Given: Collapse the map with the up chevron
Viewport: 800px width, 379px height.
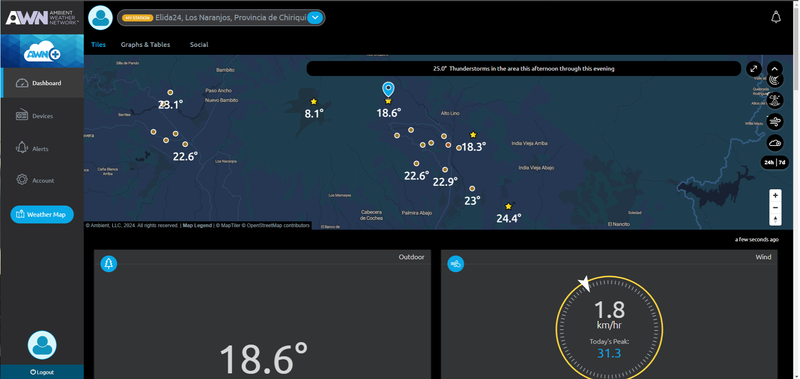Looking at the screenshot, I should click(x=774, y=69).
